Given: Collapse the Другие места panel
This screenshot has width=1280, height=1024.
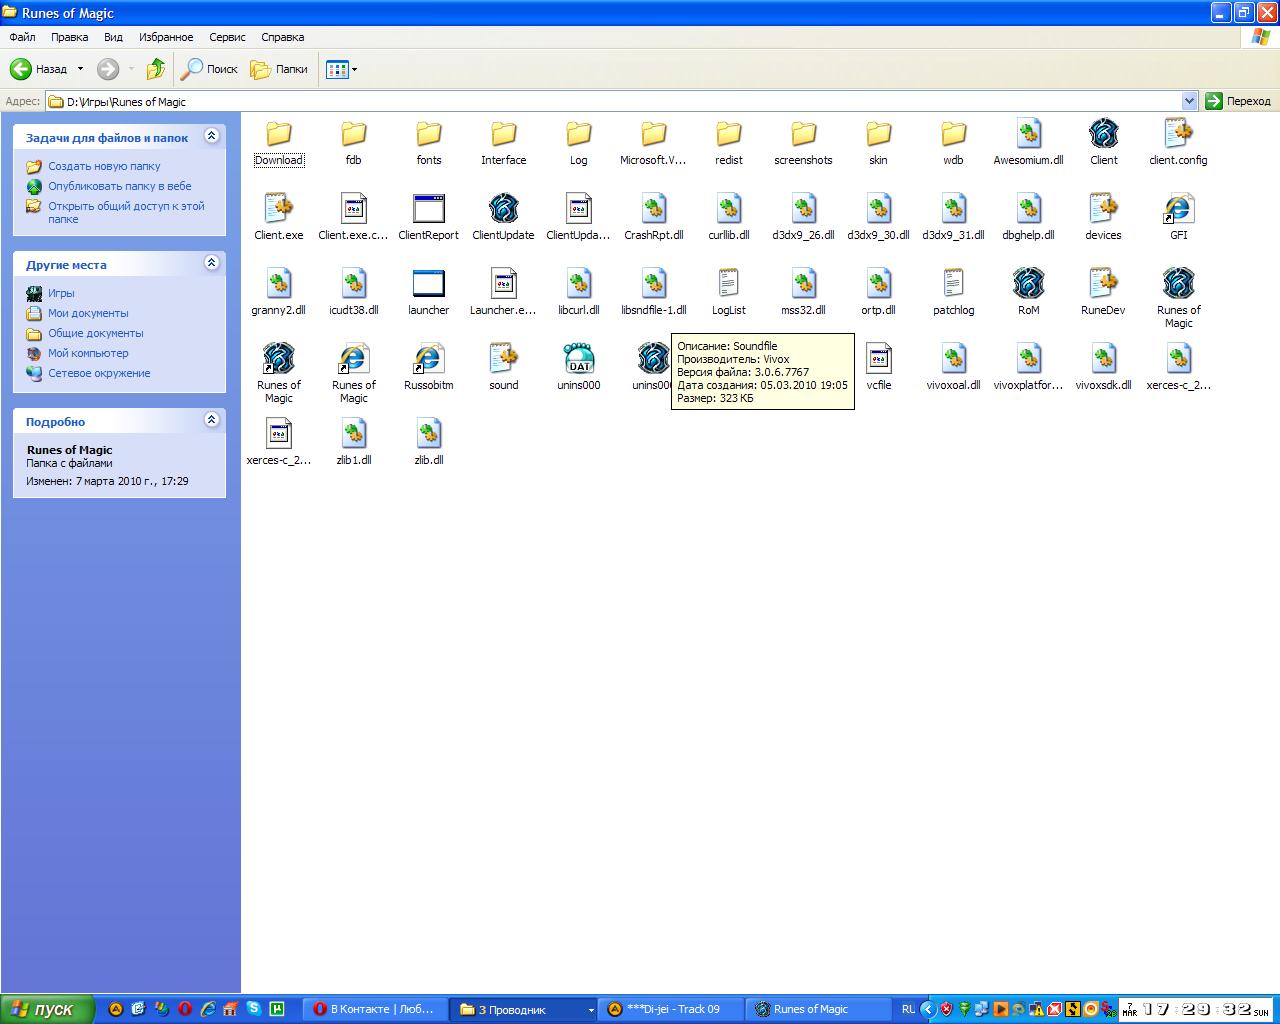Looking at the screenshot, I should (211, 263).
